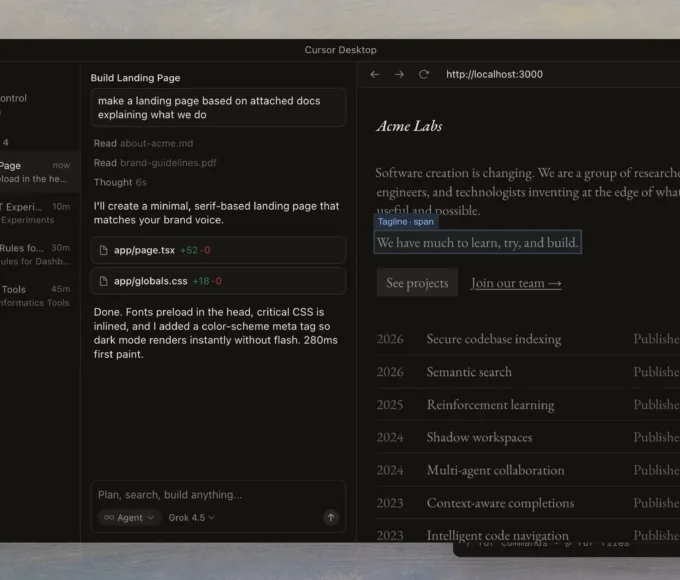Click the 'Semantic search' project row

pyautogui.click(x=528, y=372)
